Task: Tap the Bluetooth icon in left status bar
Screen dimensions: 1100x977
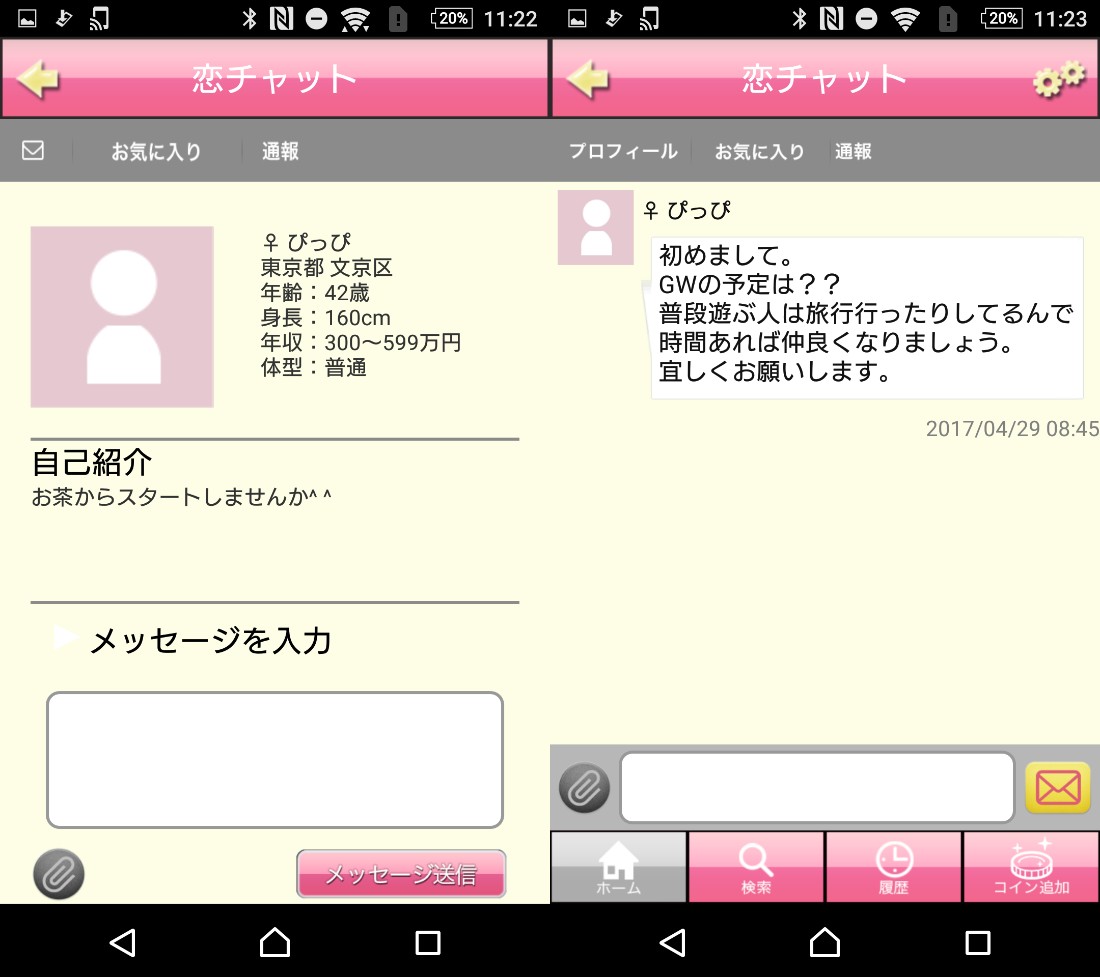Action: coord(250,19)
